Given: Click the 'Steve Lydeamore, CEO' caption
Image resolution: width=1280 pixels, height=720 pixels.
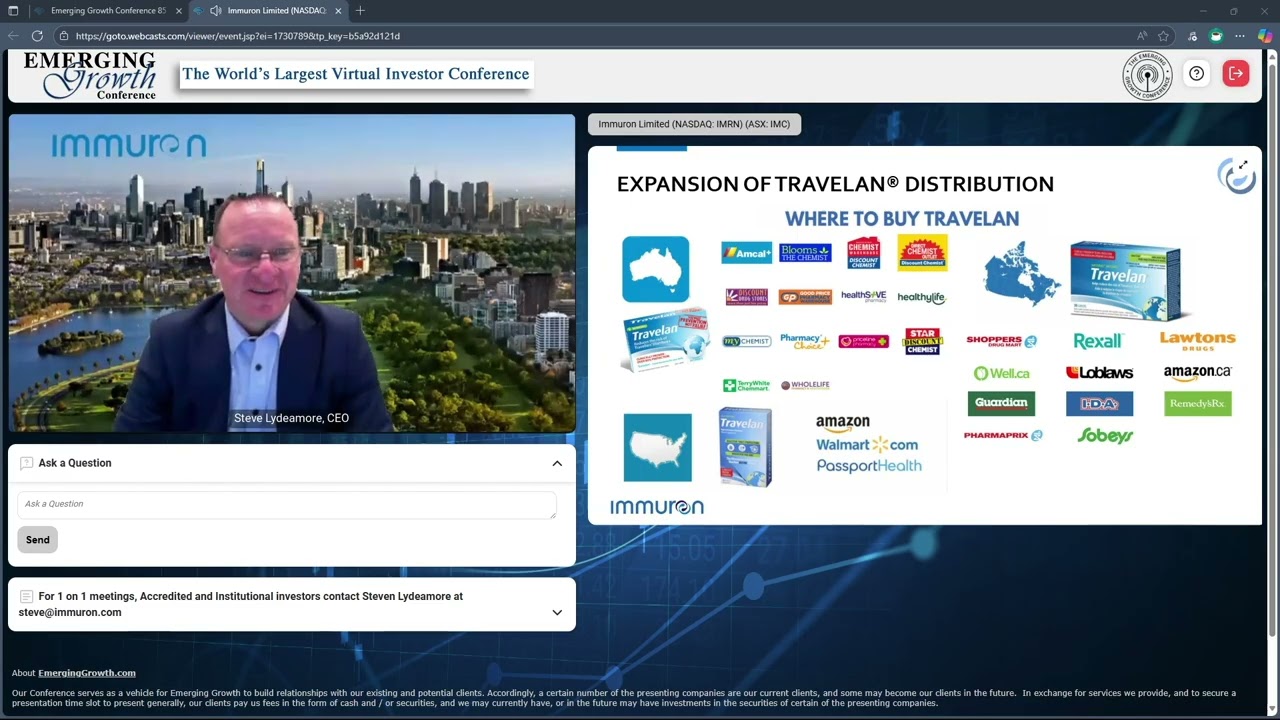Looking at the screenshot, I should 291,418.
